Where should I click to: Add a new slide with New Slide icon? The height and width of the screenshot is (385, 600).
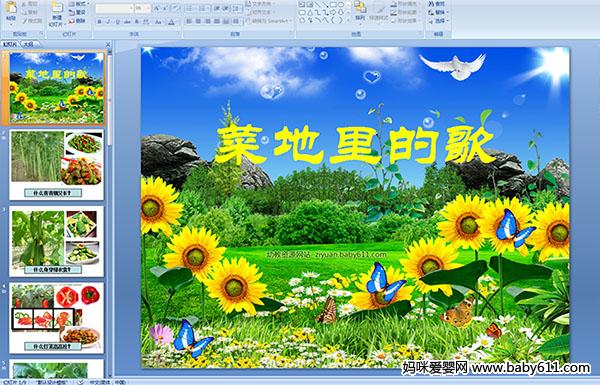57,8
